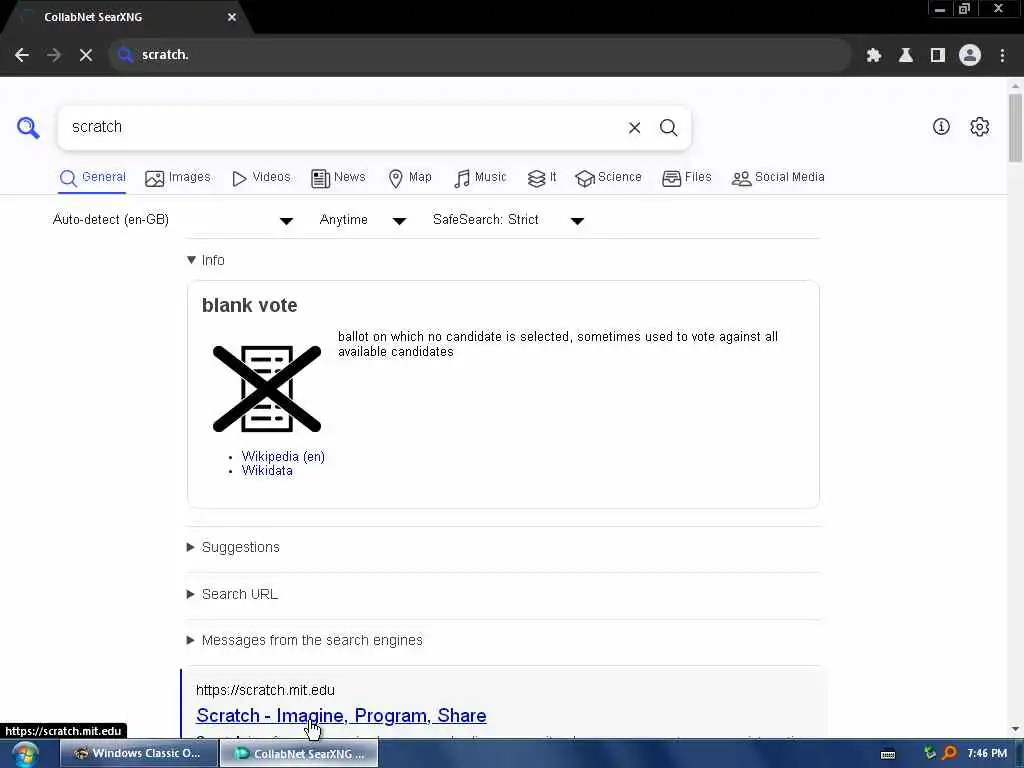Open the Wikipedia (en) link
The image size is (1024, 768).
(283, 456)
